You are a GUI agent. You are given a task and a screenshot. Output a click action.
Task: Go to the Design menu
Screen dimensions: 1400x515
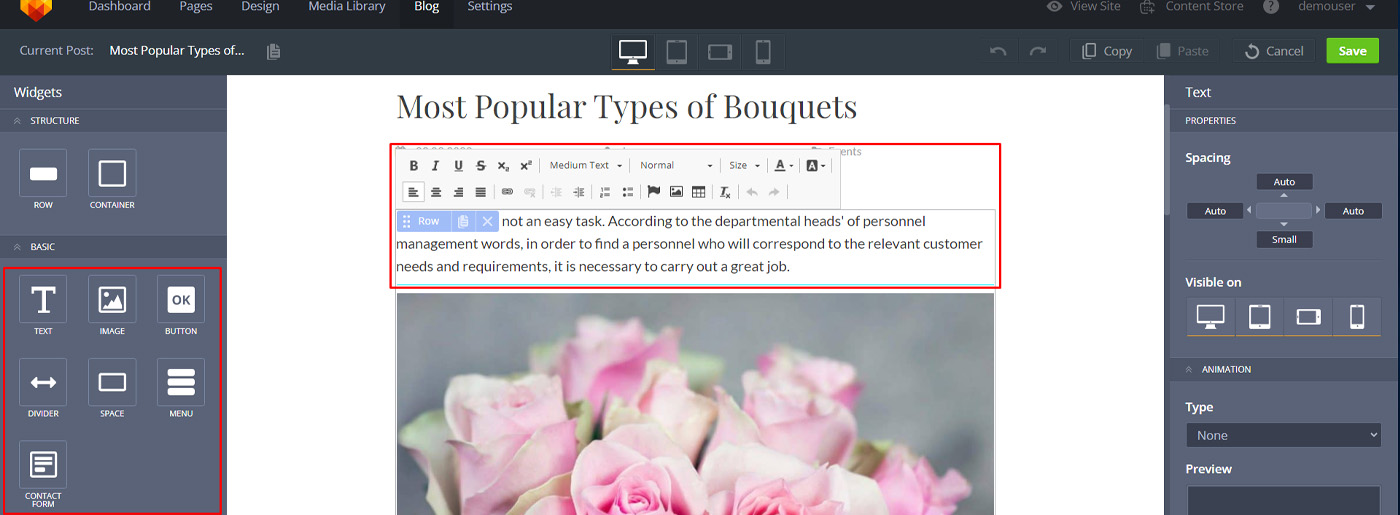[x=260, y=7]
